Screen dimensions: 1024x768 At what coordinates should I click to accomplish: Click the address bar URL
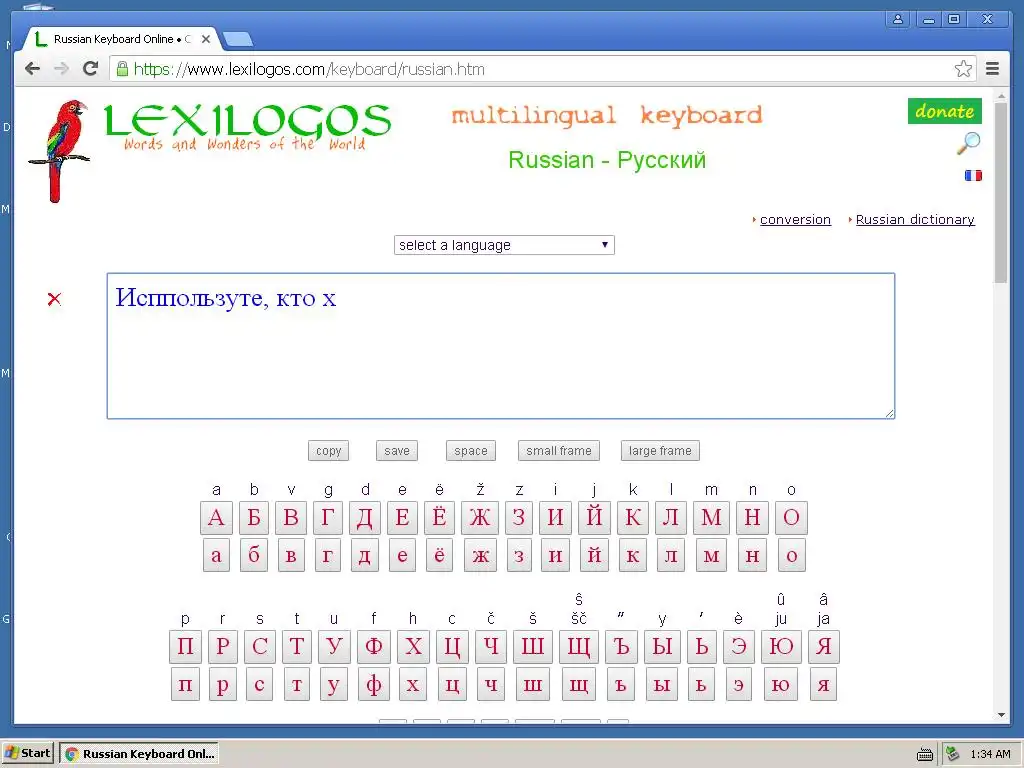pyautogui.click(x=309, y=69)
